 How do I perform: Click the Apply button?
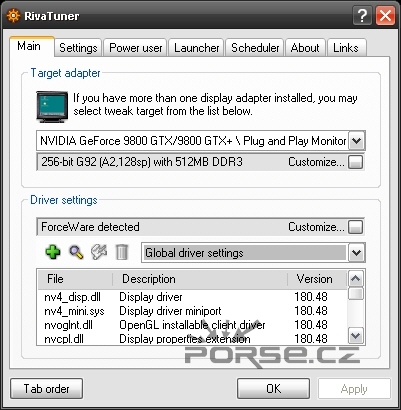point(354,388)
